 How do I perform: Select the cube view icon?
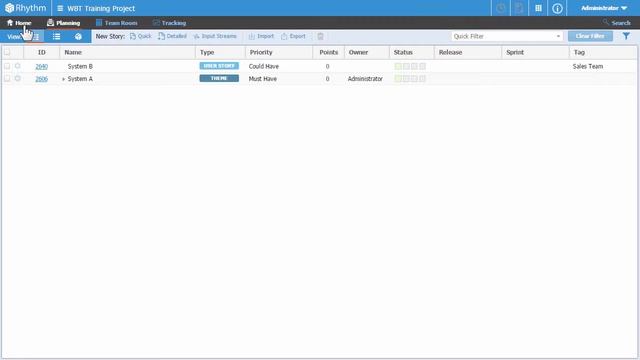(x=78, y=36)
